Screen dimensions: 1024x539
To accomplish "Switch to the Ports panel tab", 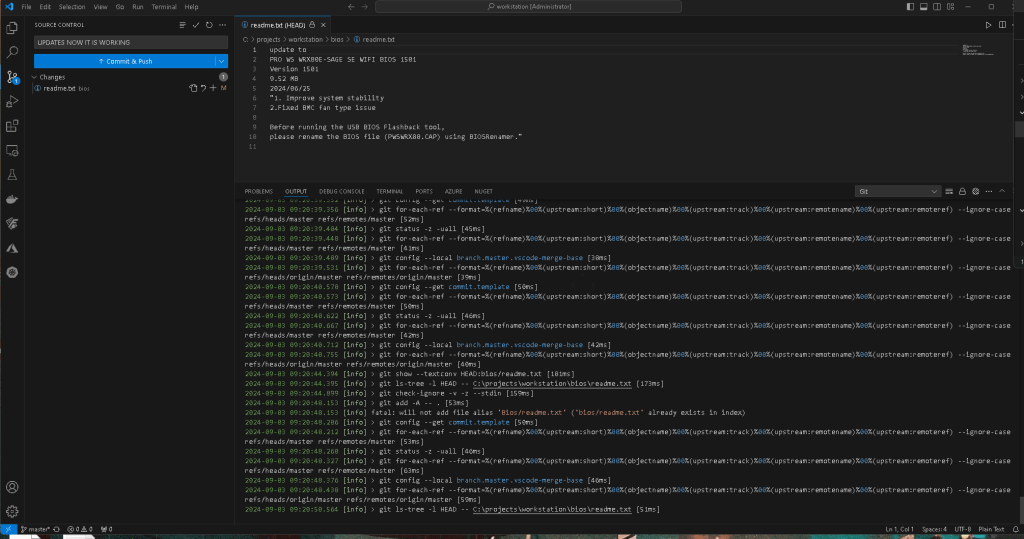I will (x=424, y=191).
